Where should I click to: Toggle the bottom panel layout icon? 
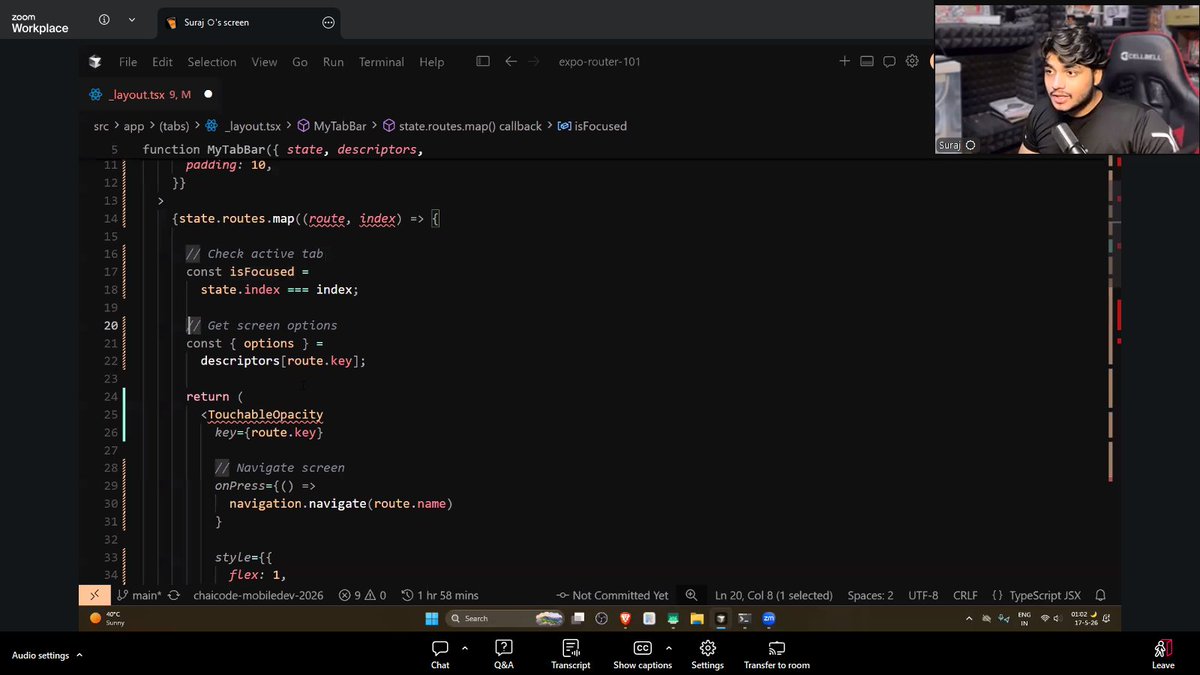pos(866,61)
